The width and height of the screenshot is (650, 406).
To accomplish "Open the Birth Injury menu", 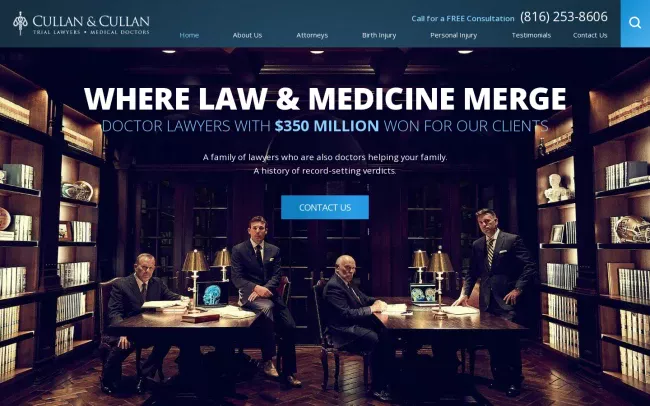I will click(379, 35).
